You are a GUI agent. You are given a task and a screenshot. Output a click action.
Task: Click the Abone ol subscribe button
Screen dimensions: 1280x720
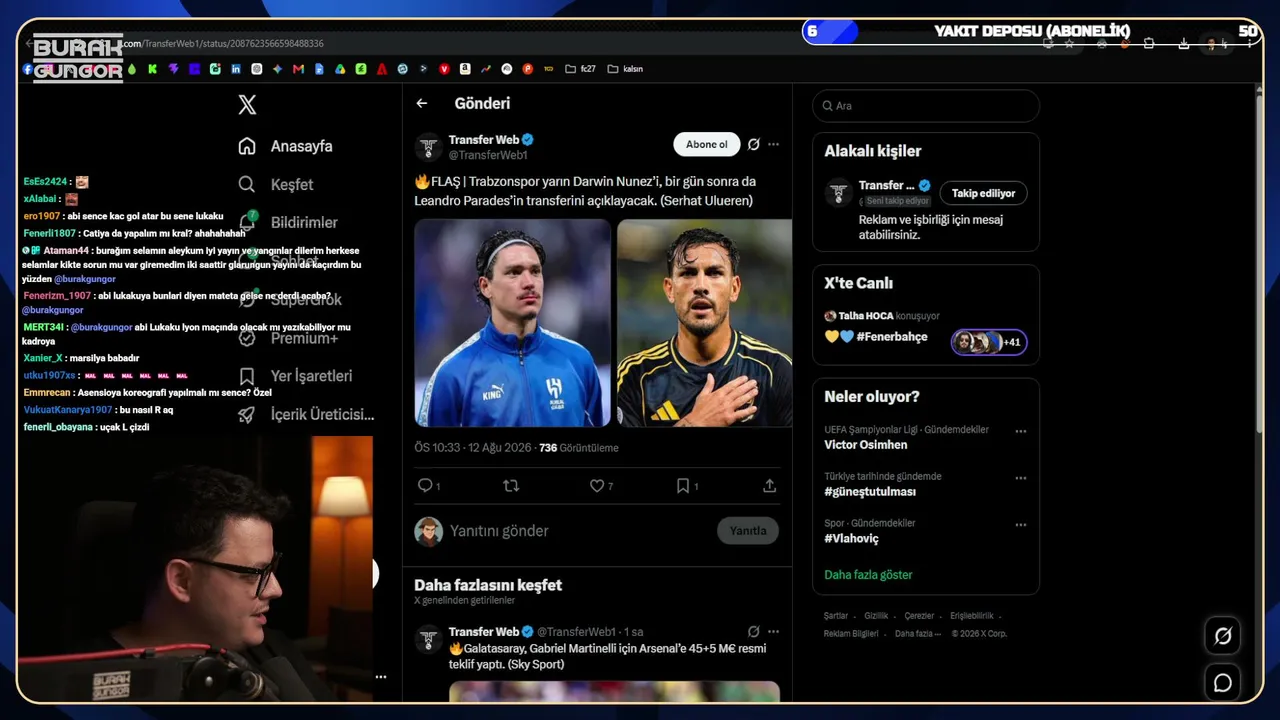[x=707, y=144]
